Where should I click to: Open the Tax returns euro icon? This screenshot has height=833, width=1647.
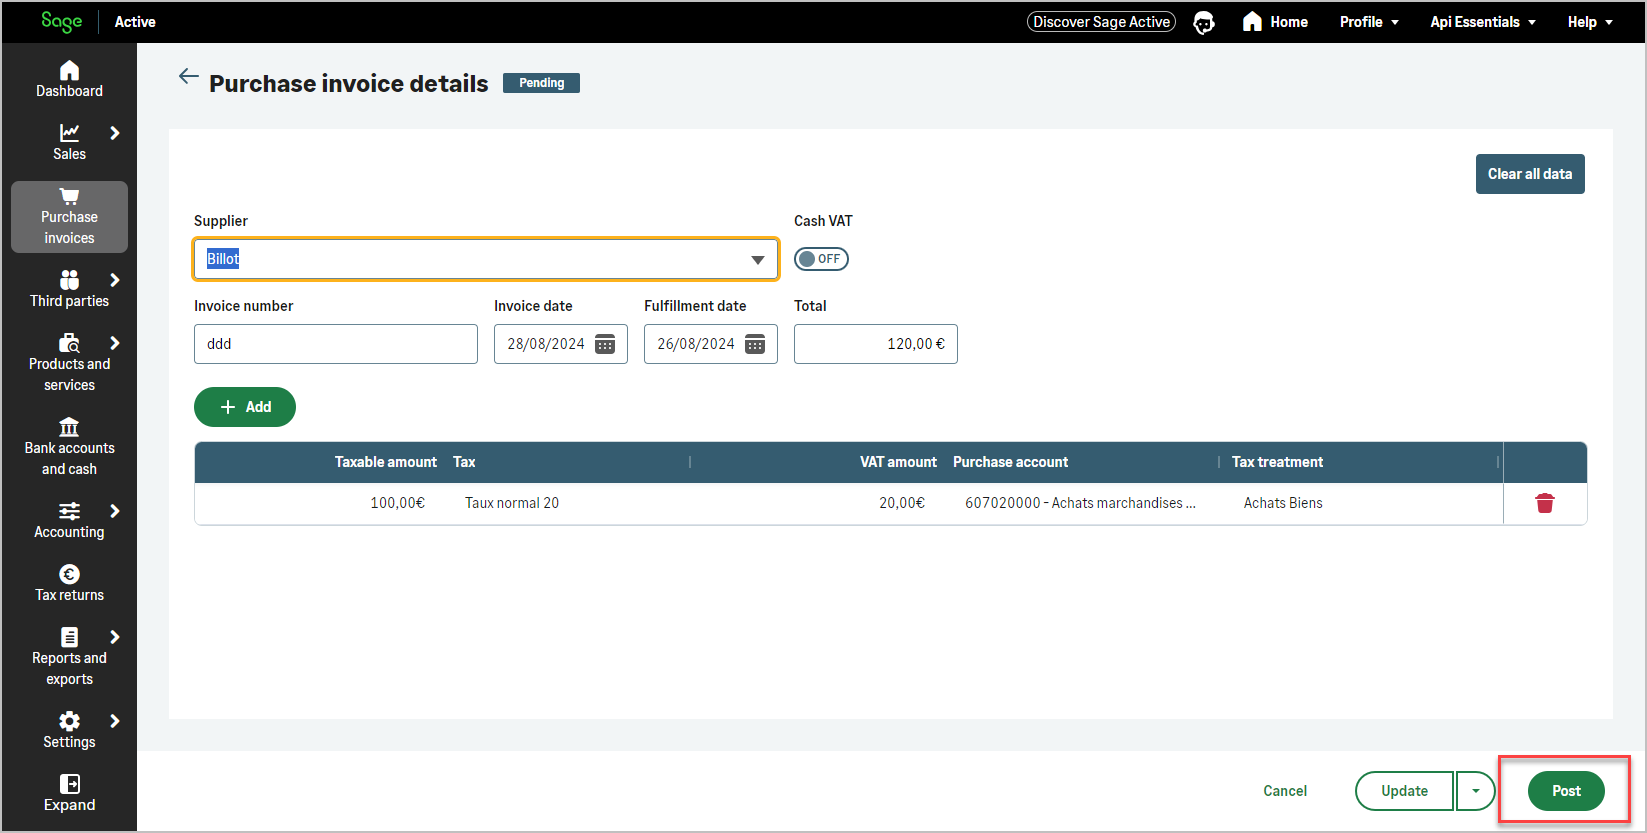[x=69, y=574]
